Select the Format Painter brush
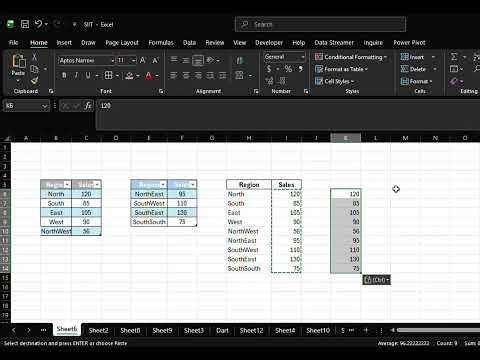The image size is (480, 360). coord(34,80)
